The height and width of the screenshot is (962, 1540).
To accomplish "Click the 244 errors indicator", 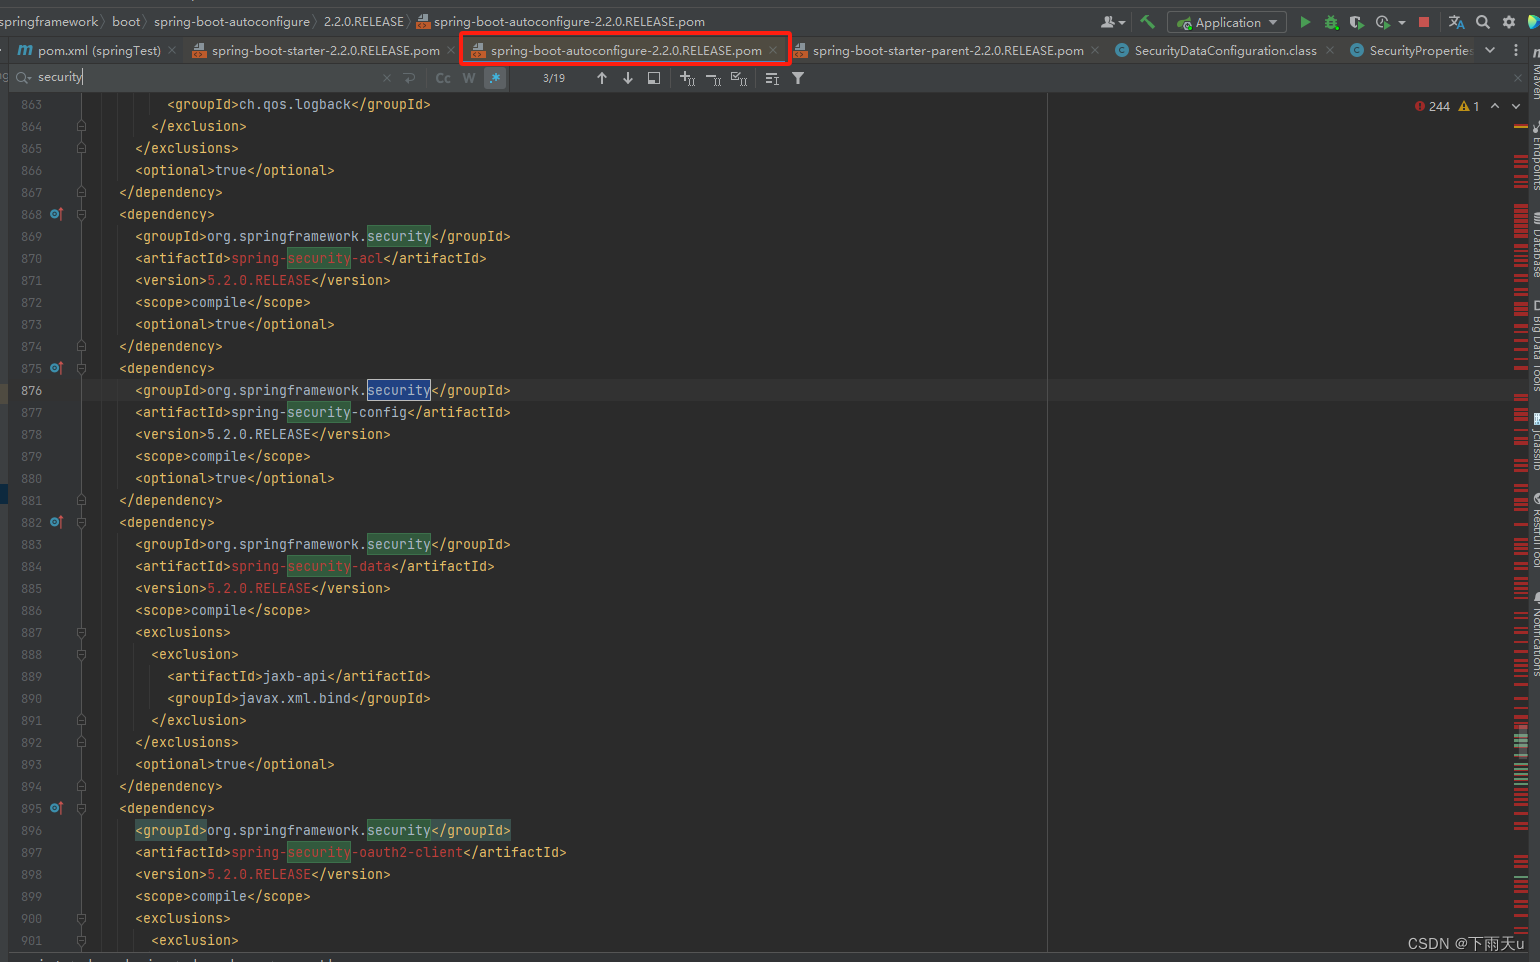I will [1432, 106].
